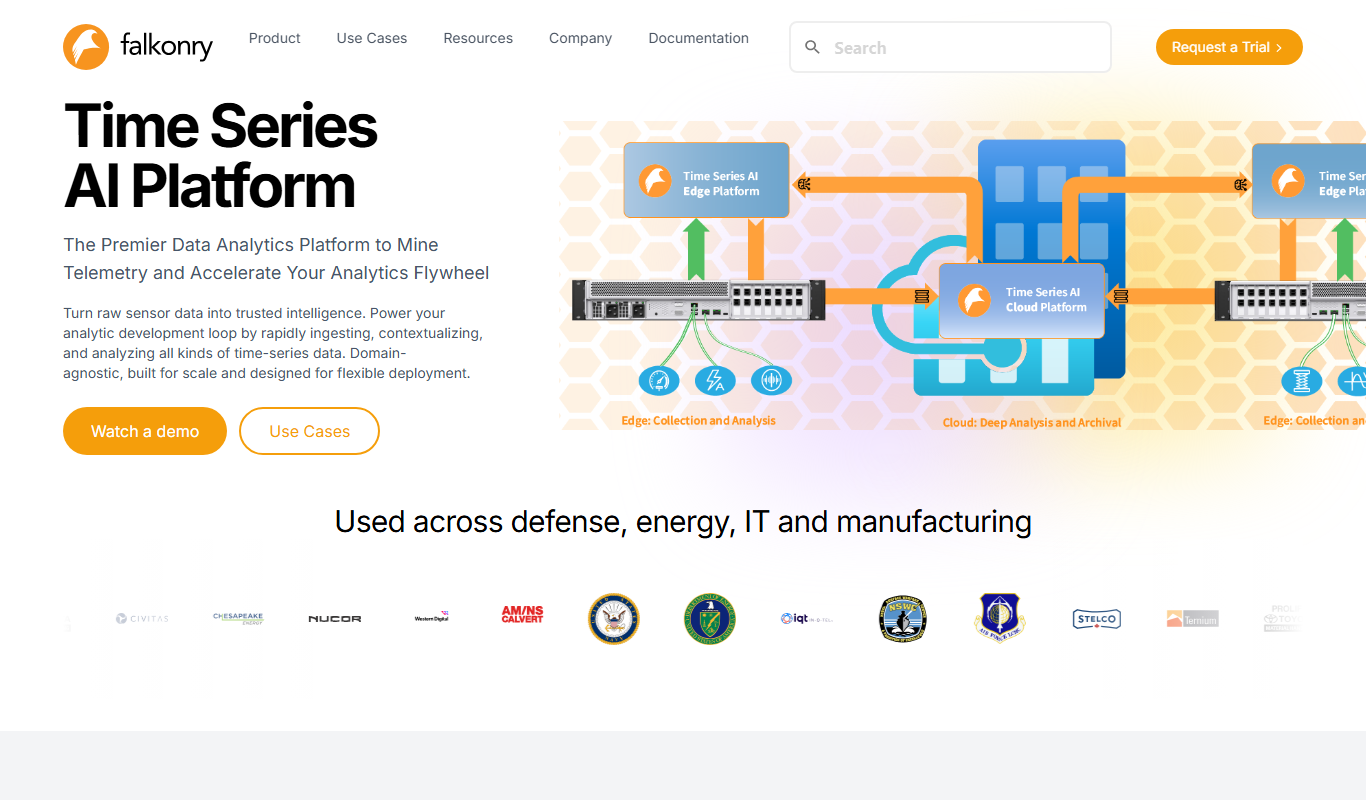Click the Nucor logo
The image size is (1366, 800).
click(335, 619)
